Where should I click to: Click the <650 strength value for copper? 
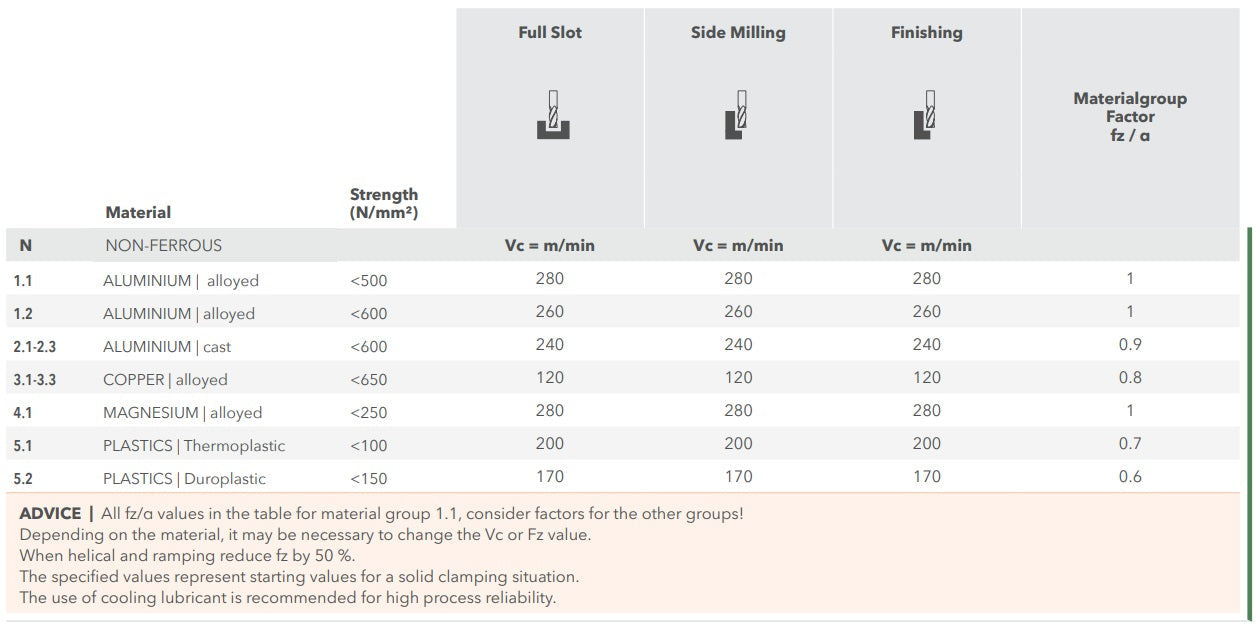coord(368,380)
